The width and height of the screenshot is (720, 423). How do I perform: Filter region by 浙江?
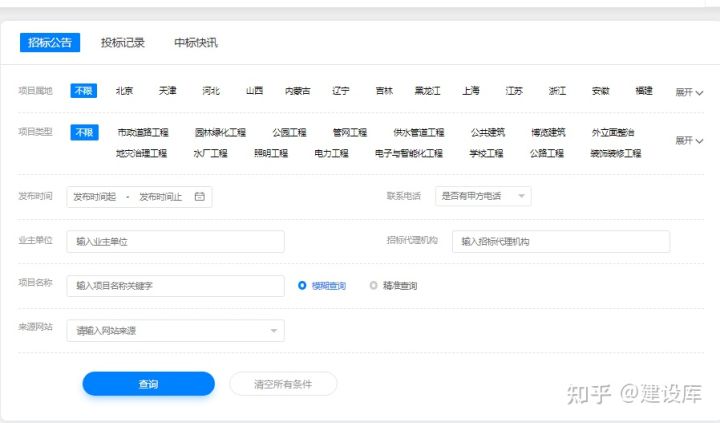tap(557, 91)
